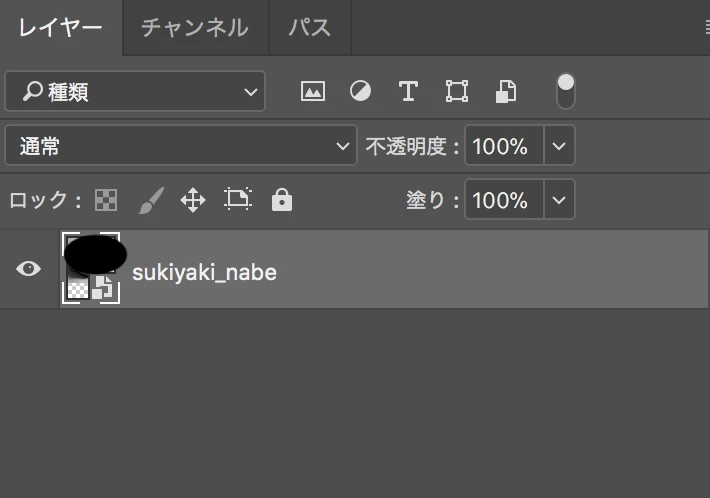The width and height of the screenshot is (710, 498).
Task: Filter layers by smart objects icon
Action: (505, 91)
